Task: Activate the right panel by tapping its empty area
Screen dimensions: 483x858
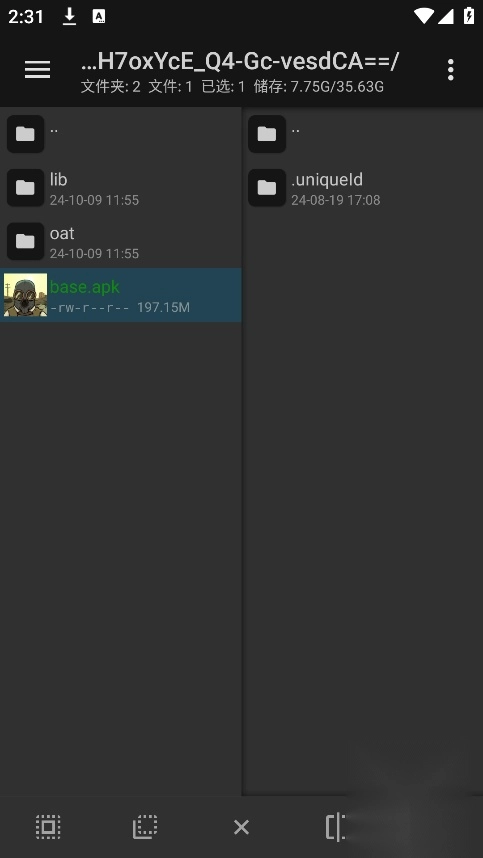Action: coord(363,492)
